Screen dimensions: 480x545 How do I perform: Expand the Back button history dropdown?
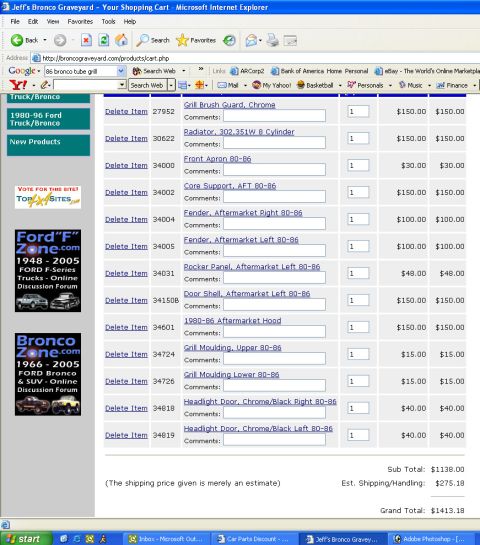click(45, 40)
